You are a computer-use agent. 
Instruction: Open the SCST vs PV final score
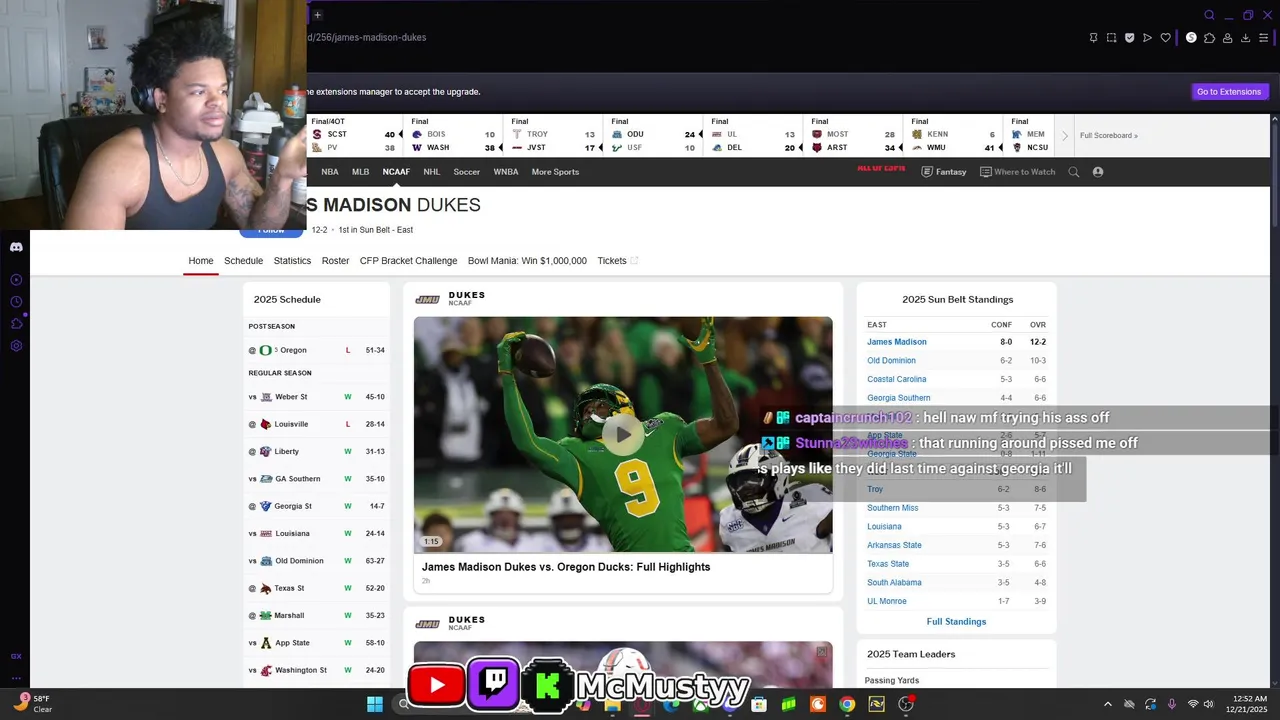pyautogui.click(x=354, y=135)
